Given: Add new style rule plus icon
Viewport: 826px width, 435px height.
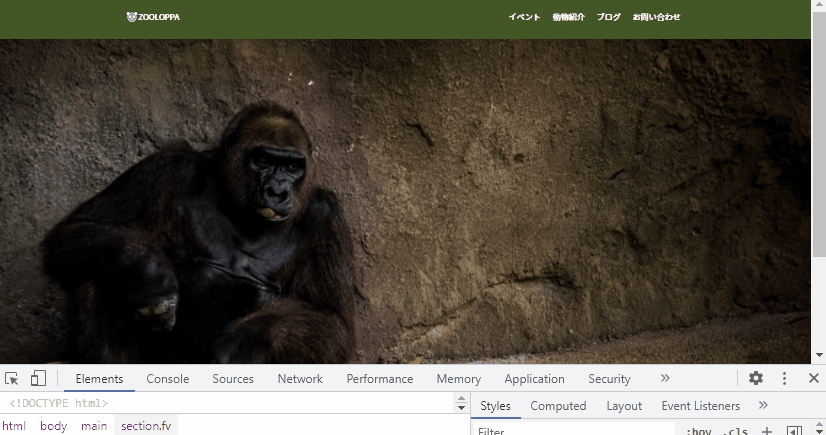Looking at the screenshot, I should [x=767, y=431].
